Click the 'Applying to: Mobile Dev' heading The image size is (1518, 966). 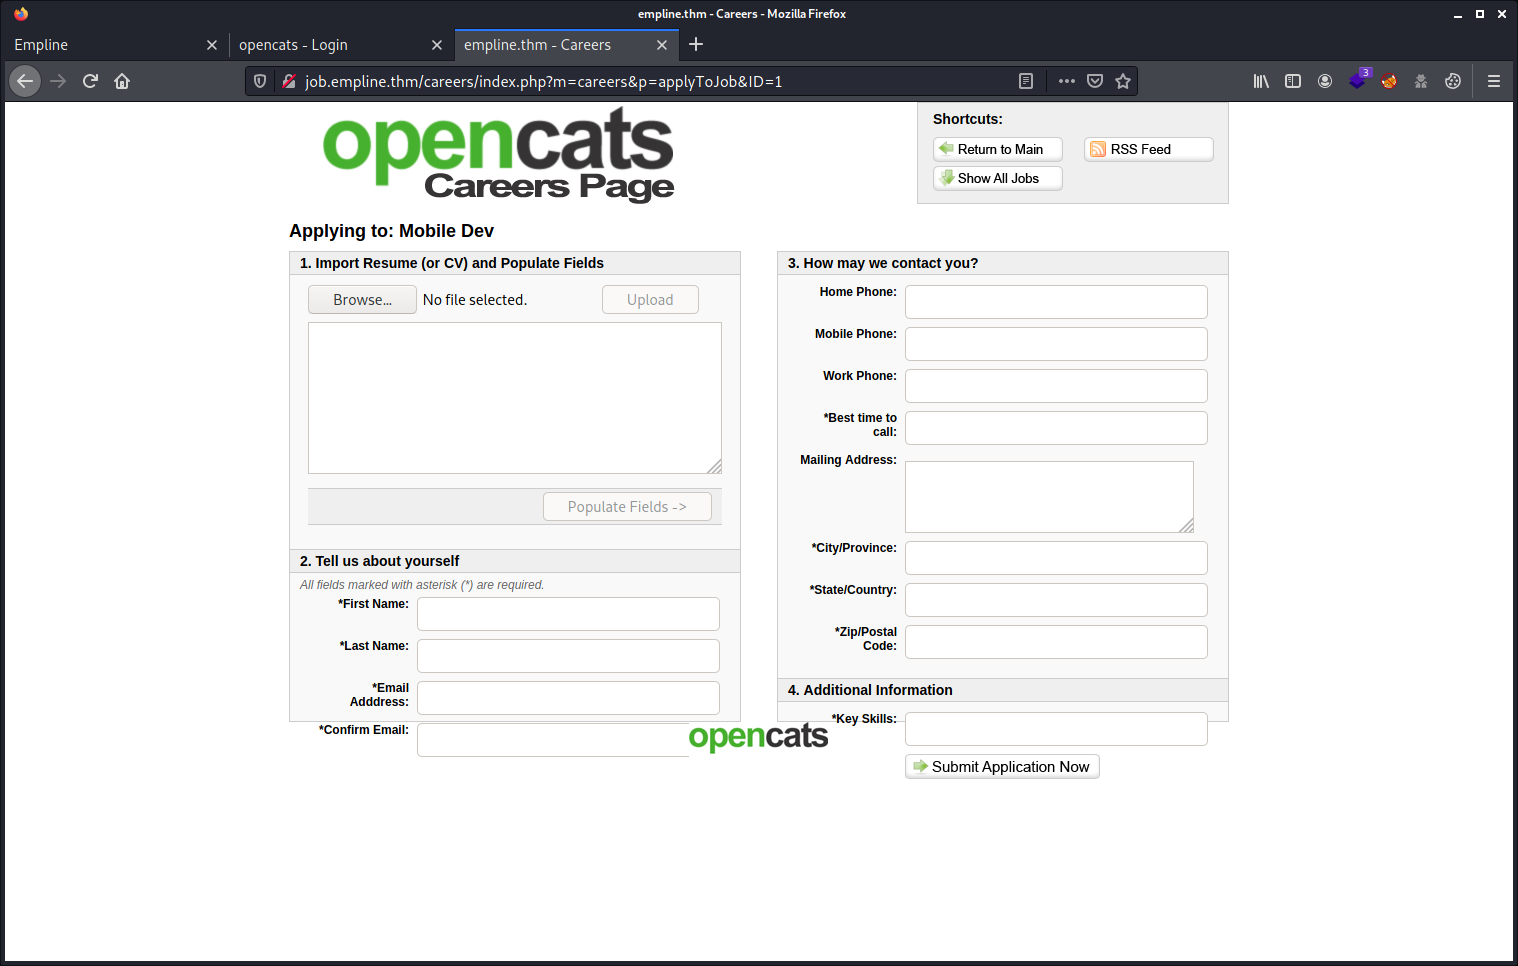pyautogui.click(x=391, y=231)
